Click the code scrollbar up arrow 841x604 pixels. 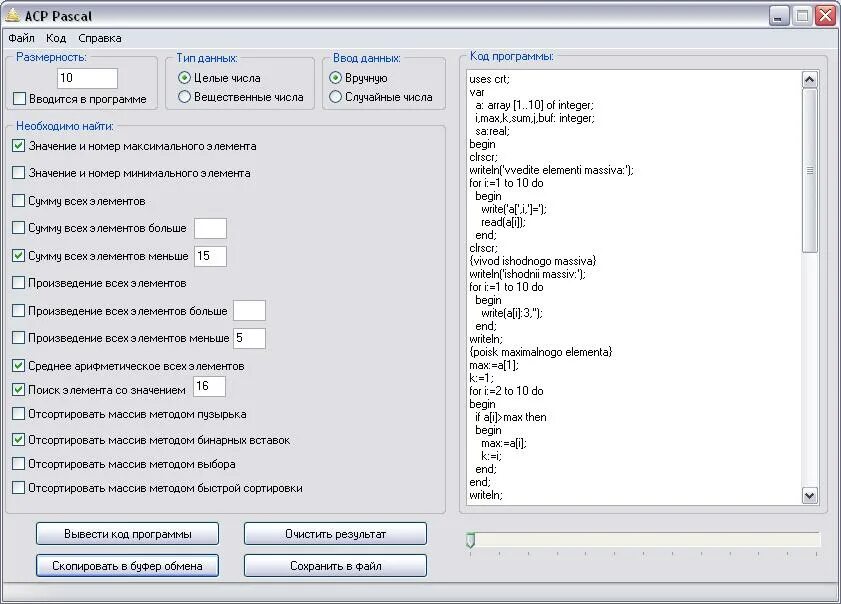tap(810, 79)
